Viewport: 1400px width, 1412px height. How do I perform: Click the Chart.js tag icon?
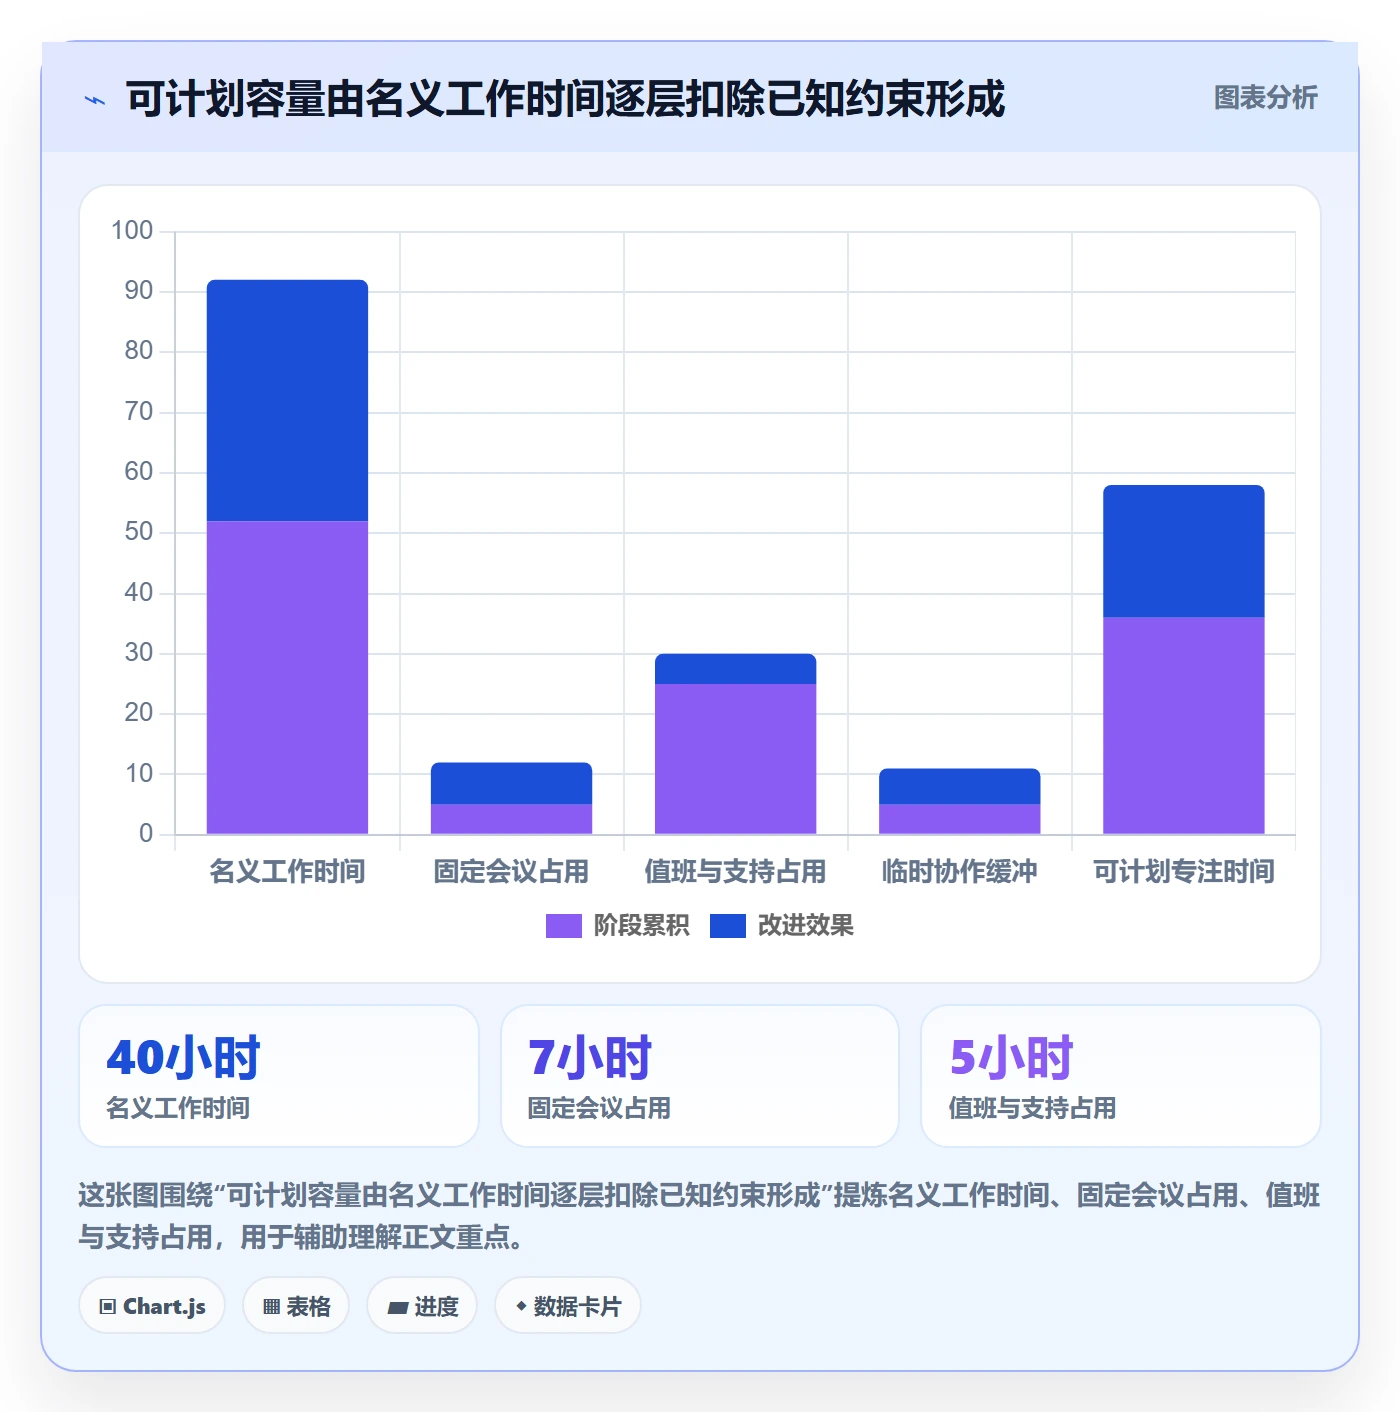(x=108, y=1307)
